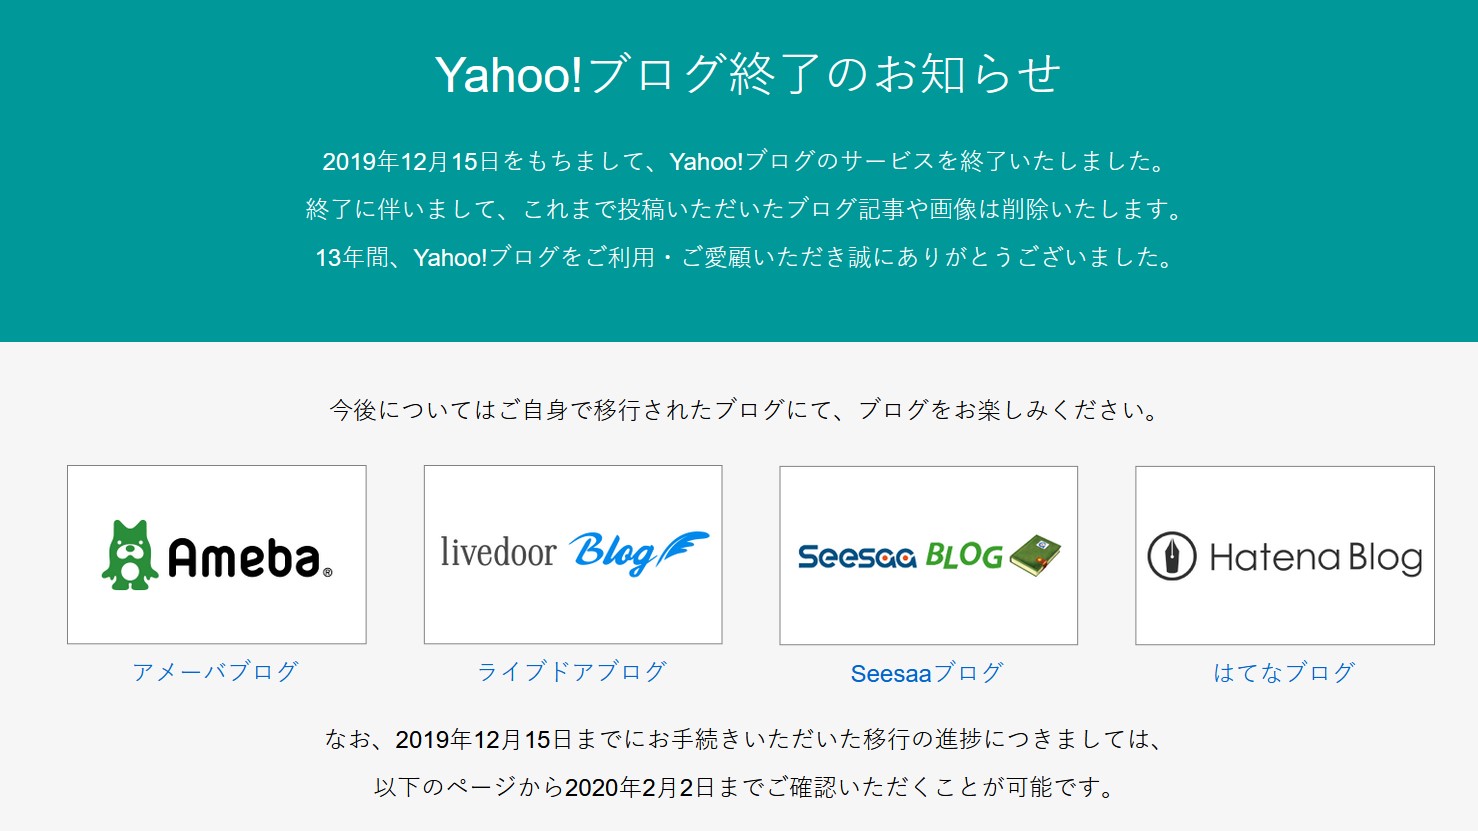Viewport: 1478px width, 831px height.
Task: Click the sentence starting with 今後については
Action: 745,410
